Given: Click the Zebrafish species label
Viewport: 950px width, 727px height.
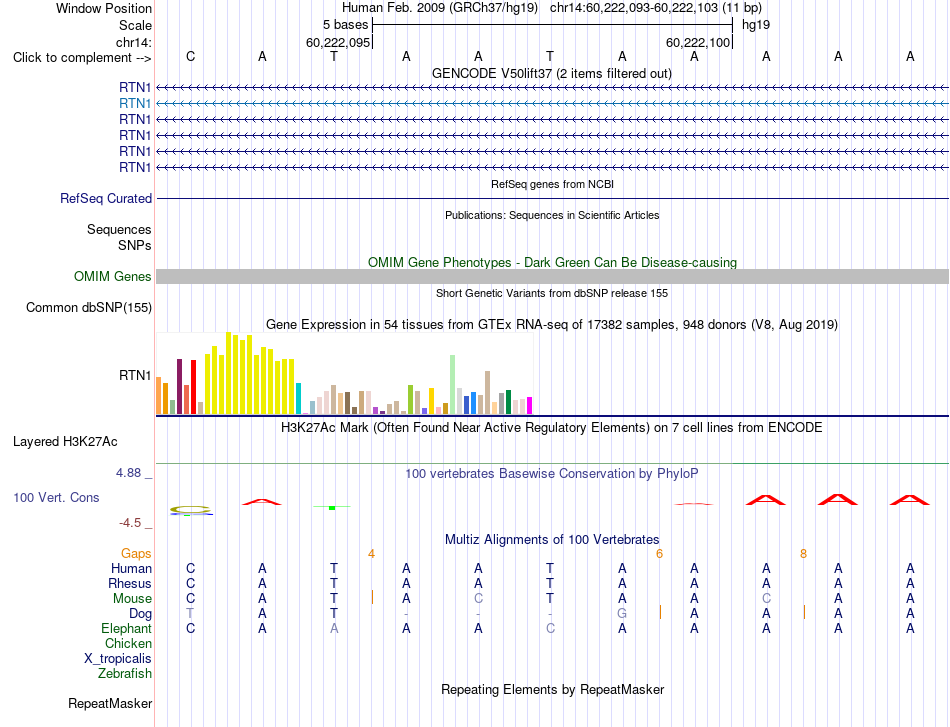Looking at the screenshot, I should (x=125, y=674).
